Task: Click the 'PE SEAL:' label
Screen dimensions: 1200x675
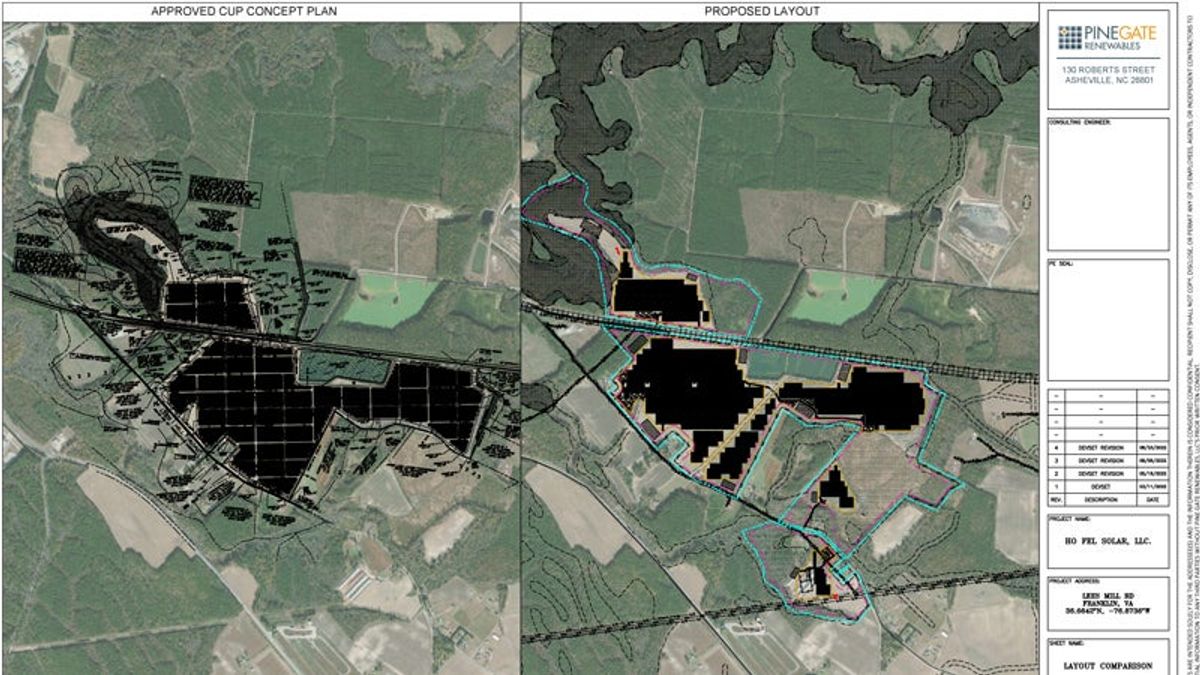Action: (1060, 264)
